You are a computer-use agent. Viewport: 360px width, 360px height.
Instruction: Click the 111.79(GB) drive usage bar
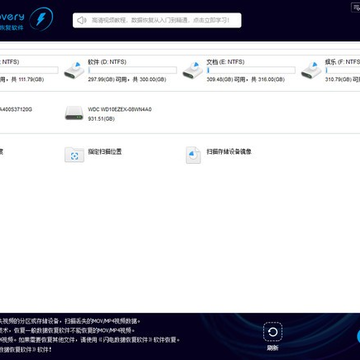click(29, 70)
